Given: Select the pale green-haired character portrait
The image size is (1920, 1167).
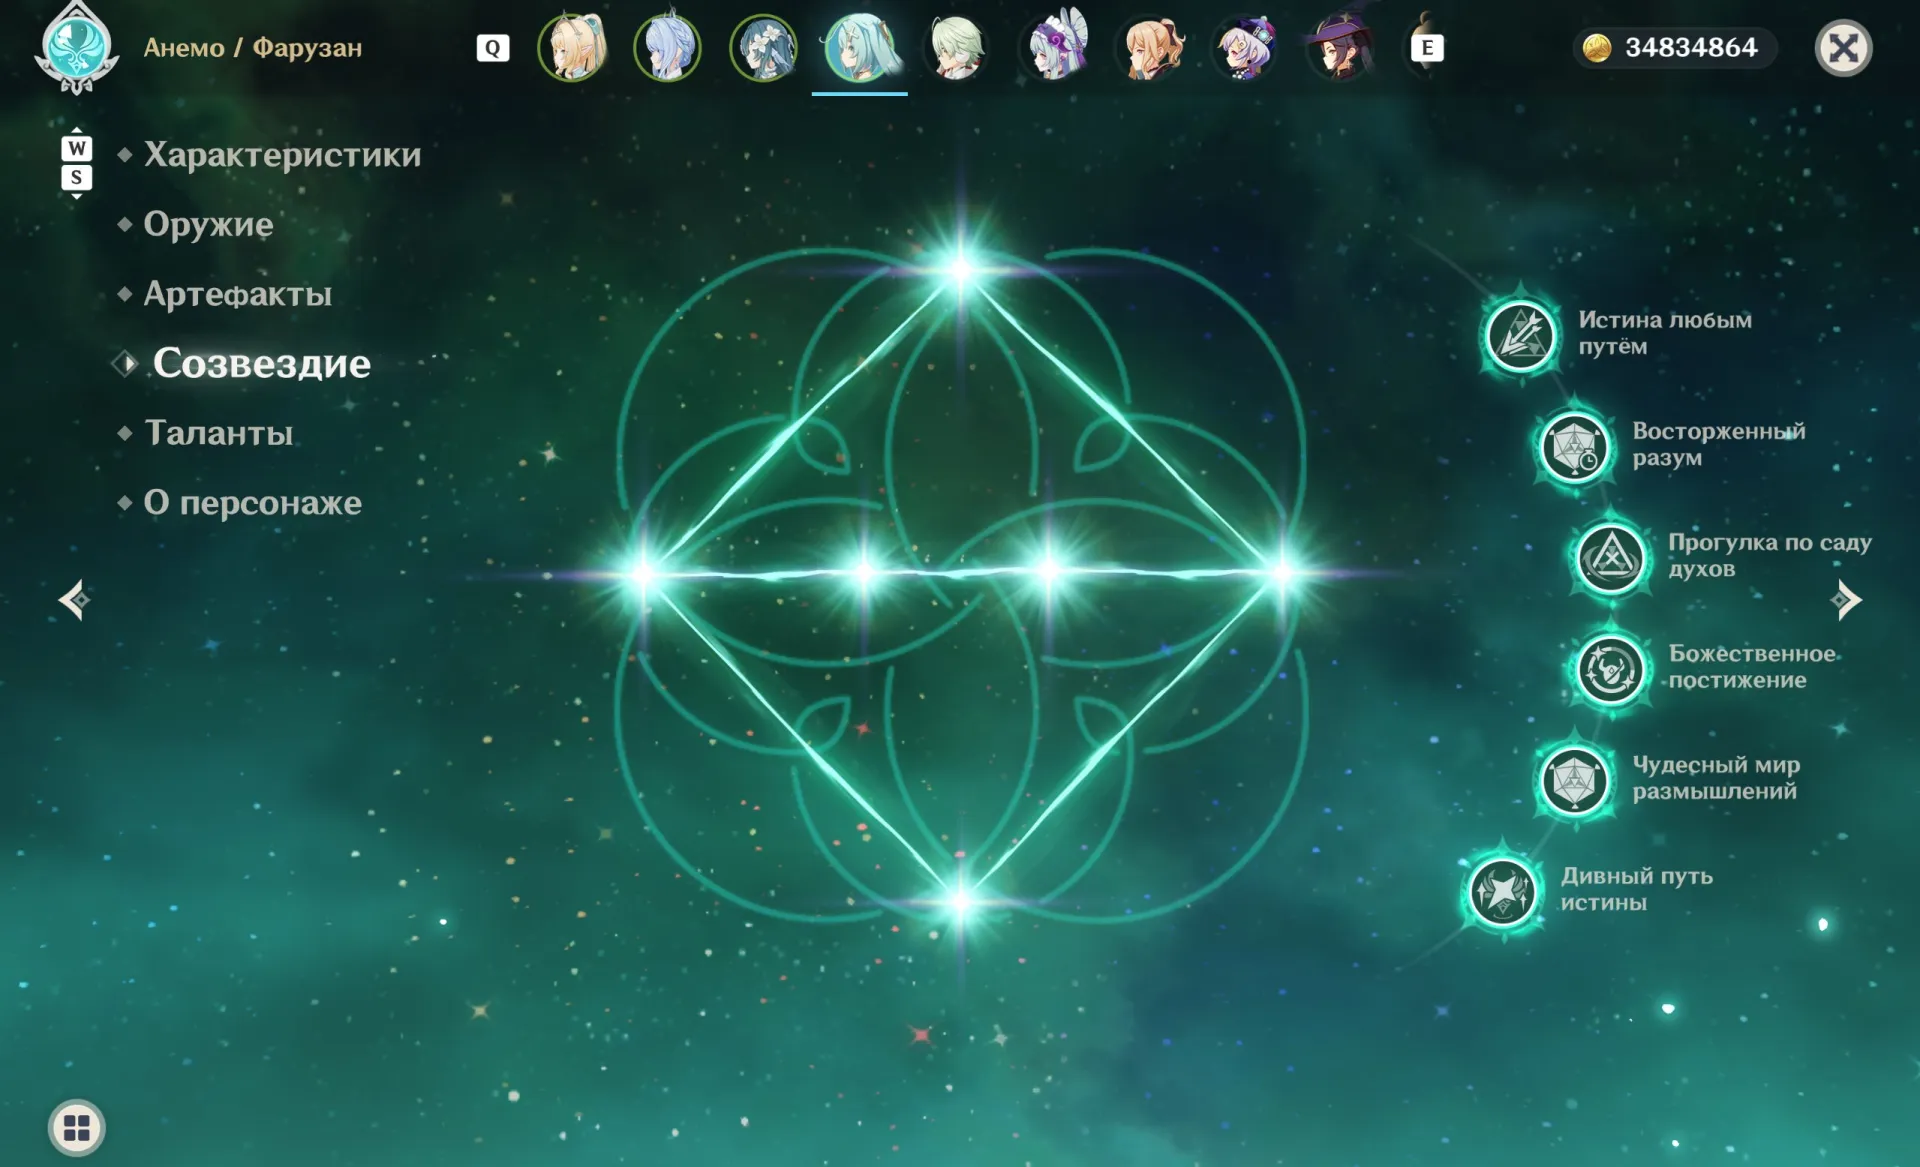Looking at the screenshot, I should pyautogui.click(x=956, y=47).
